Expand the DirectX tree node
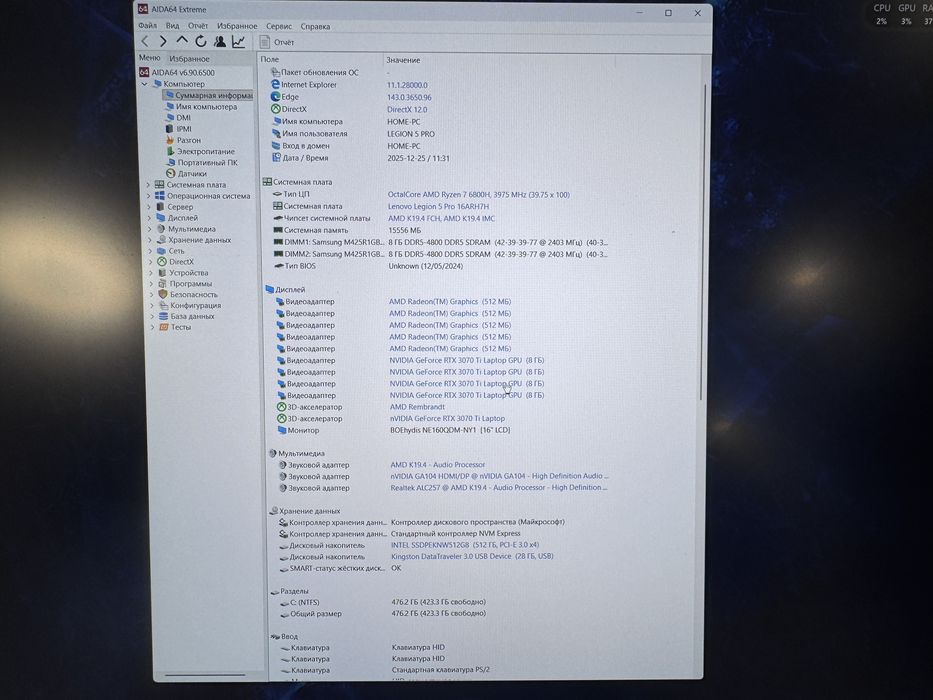933x700 pixels. click(150, 262)
